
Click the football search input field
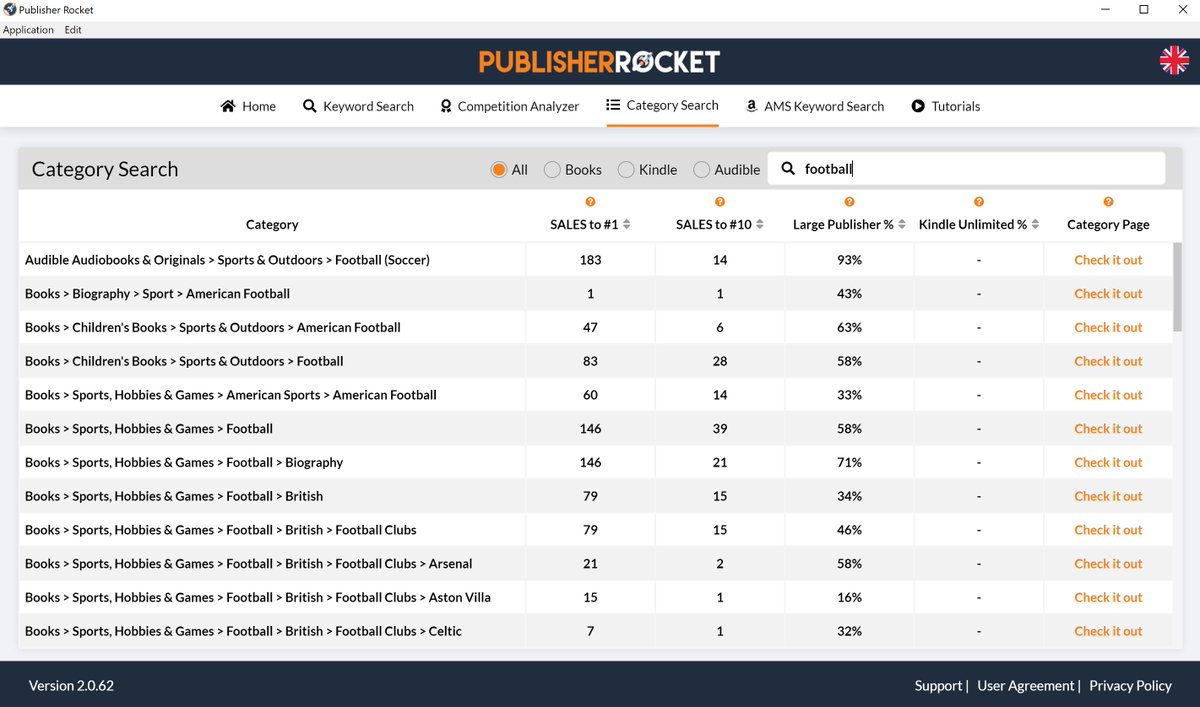coord(966,169)
